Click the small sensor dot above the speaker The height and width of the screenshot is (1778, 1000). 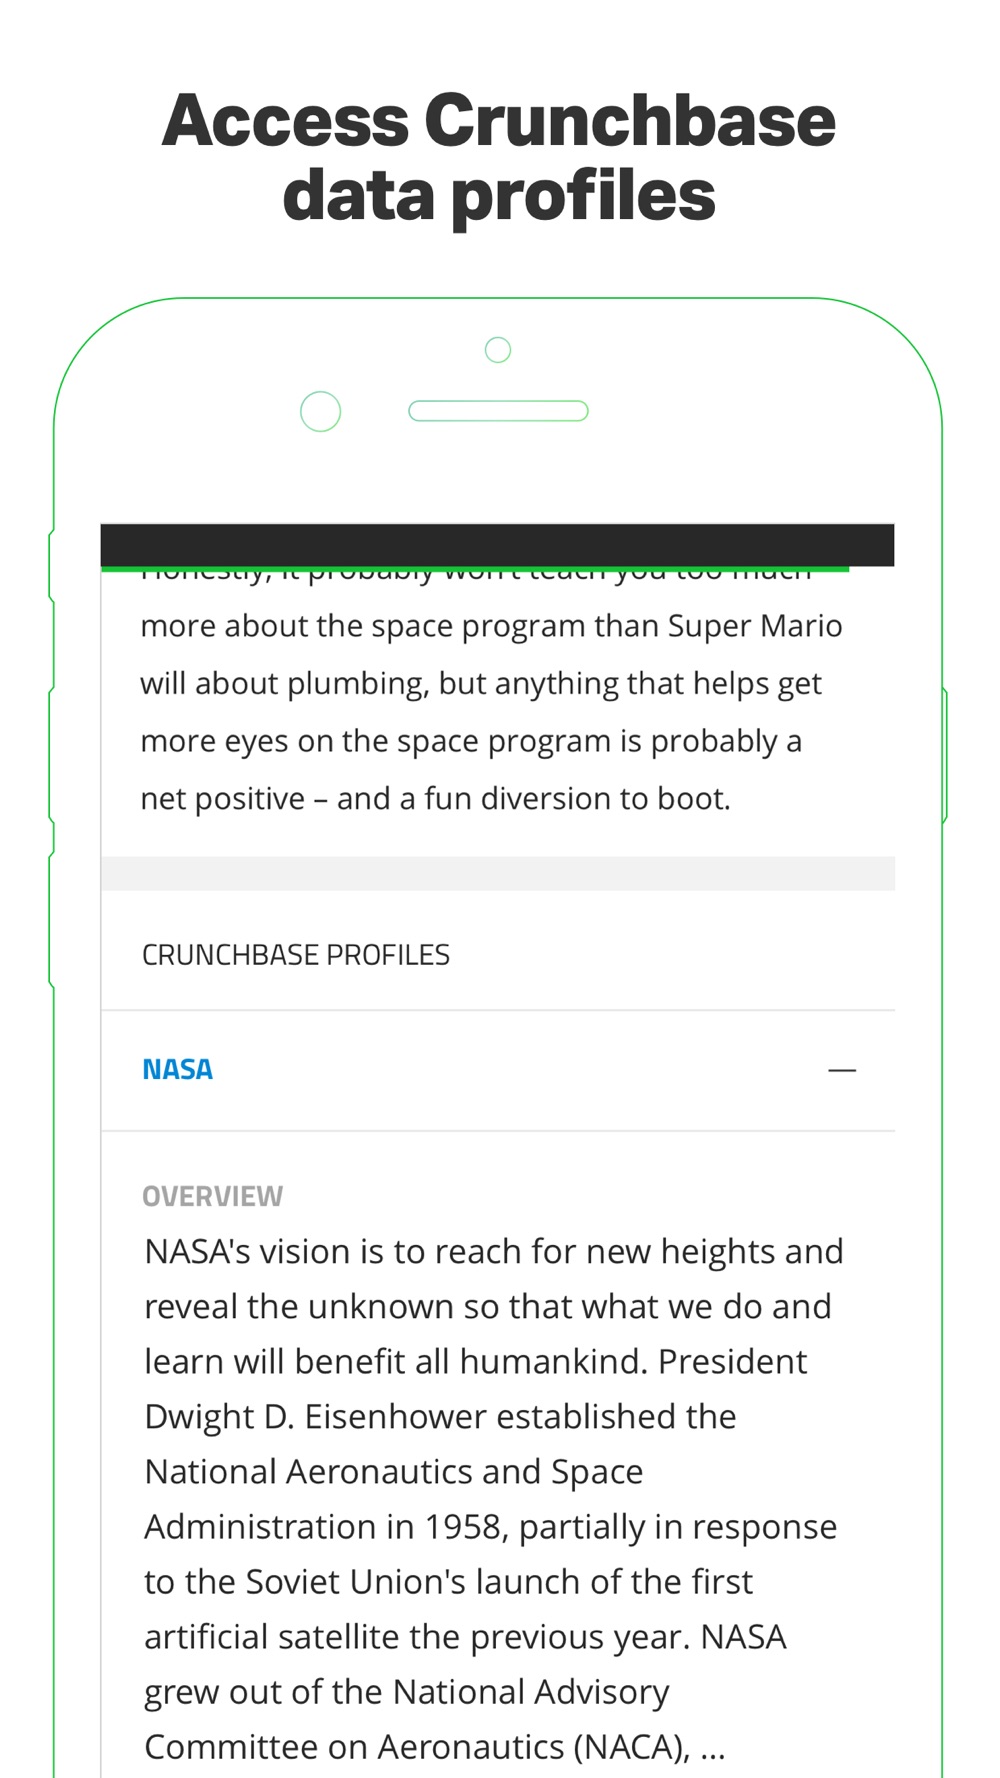pyautogui.click(x=497, y=350)
